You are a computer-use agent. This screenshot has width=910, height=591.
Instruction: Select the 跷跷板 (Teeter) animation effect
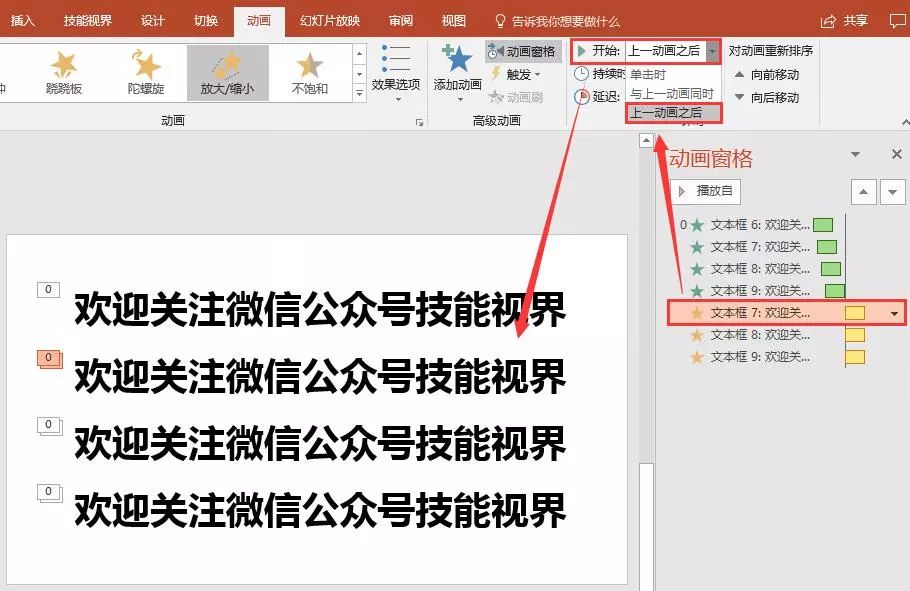pos(64,70)
